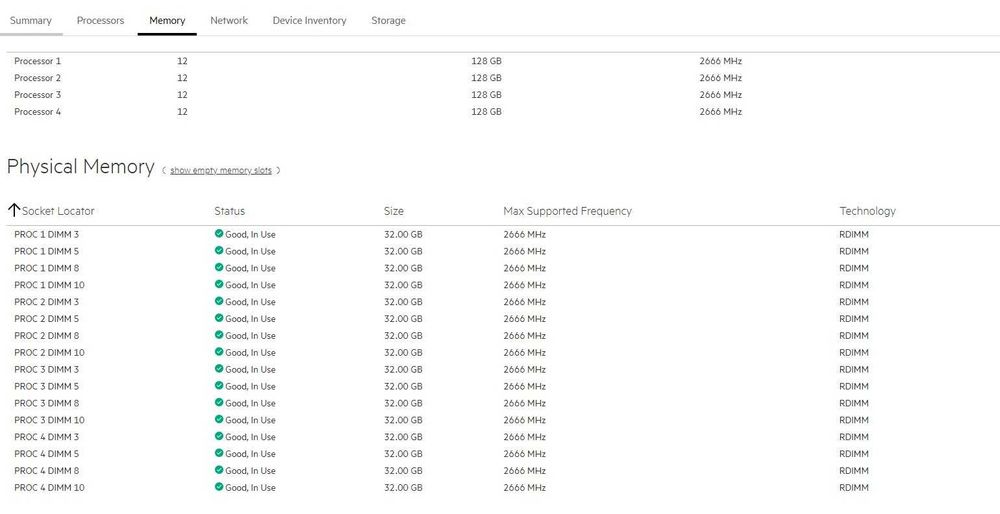Viewport: 1000px width, 514px height.
Task: Click the sort arrow beside Socket Locator
Action: pos(14,210)
